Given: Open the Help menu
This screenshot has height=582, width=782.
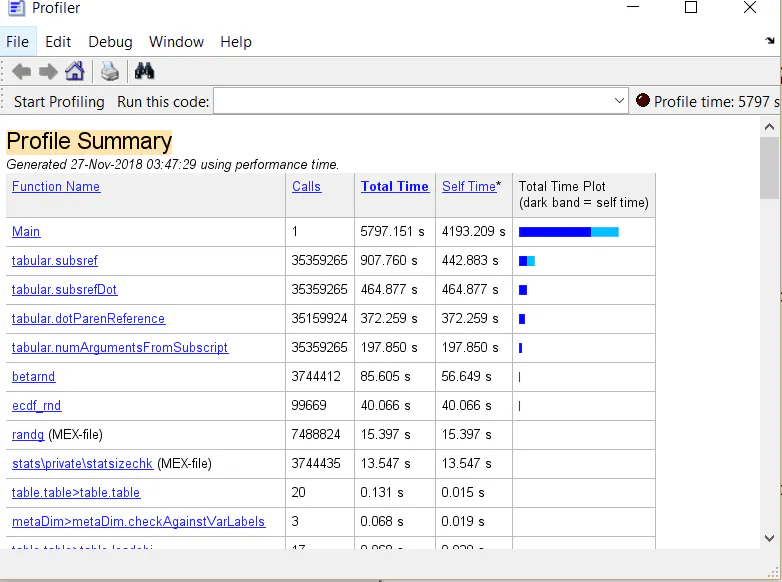Looking at the screenshot, I should click(x=236, y=42).
